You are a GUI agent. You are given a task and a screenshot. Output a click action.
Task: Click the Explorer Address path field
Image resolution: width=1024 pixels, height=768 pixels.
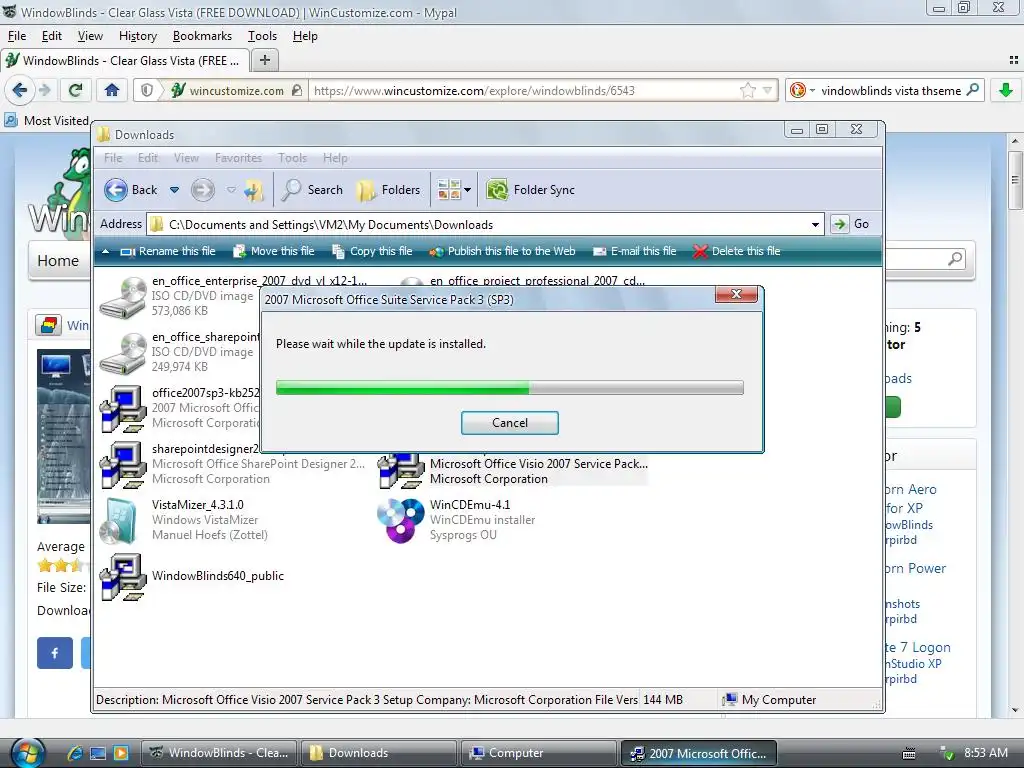[x=485, y=225]
